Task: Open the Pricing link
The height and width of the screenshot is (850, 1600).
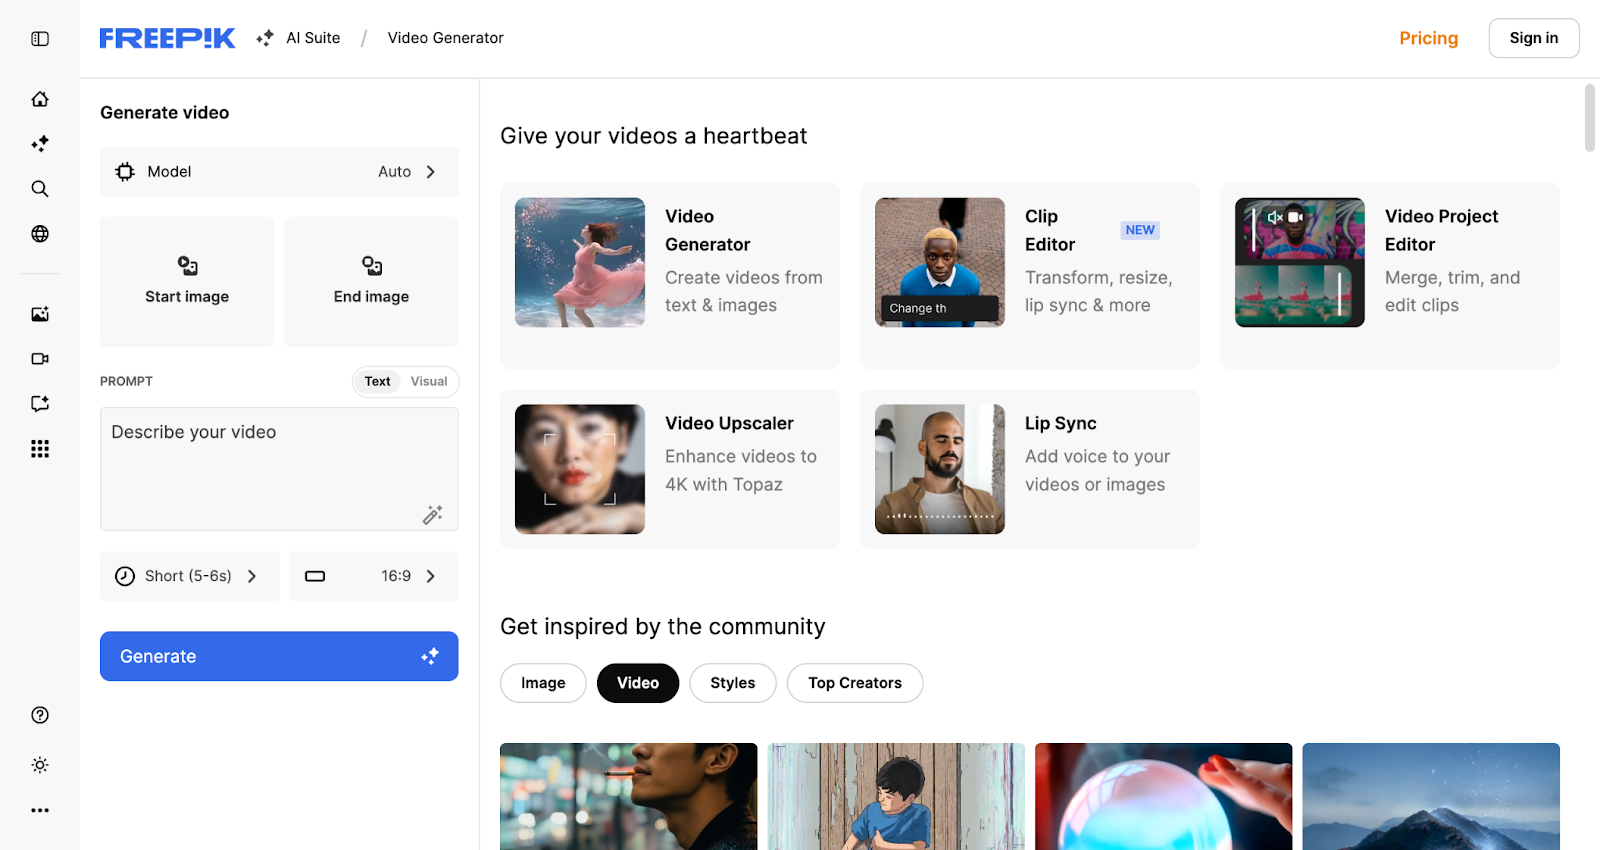Action: [x=1428, y=38]
